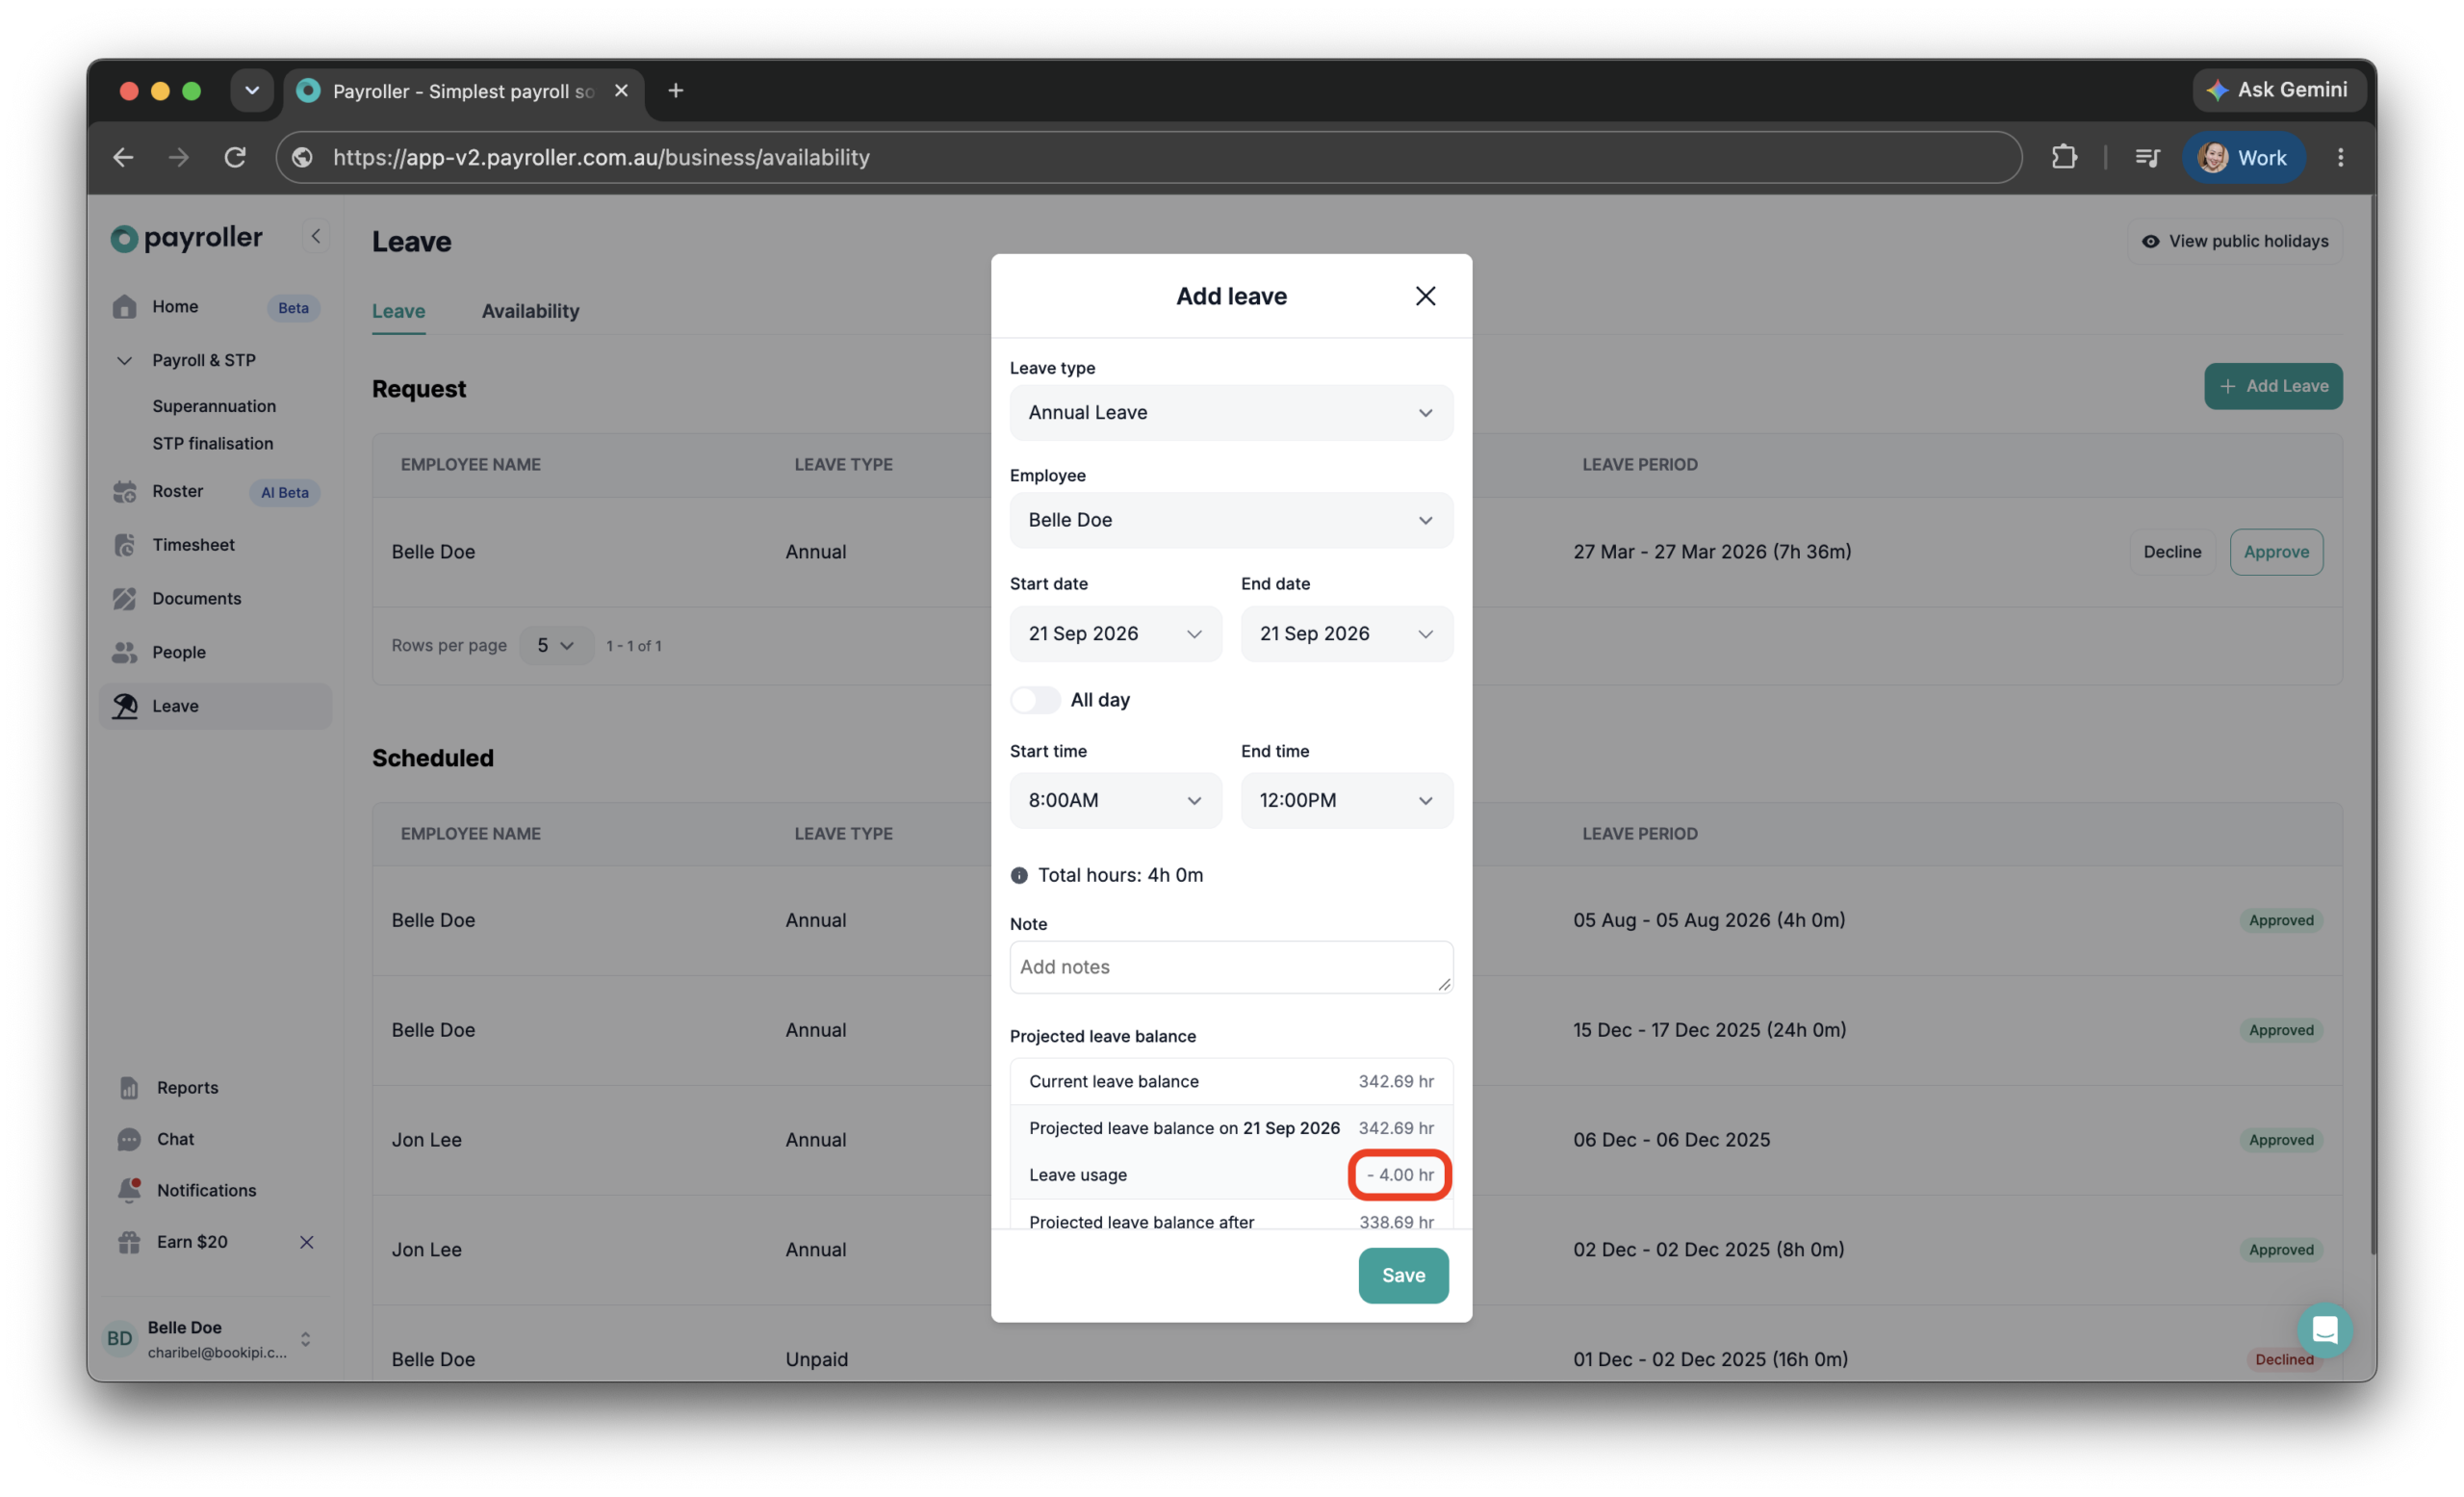The width and height of the screenshot is (2464, 1497).
Task: Close the Add leave dialog
Action: point(1425,296)
